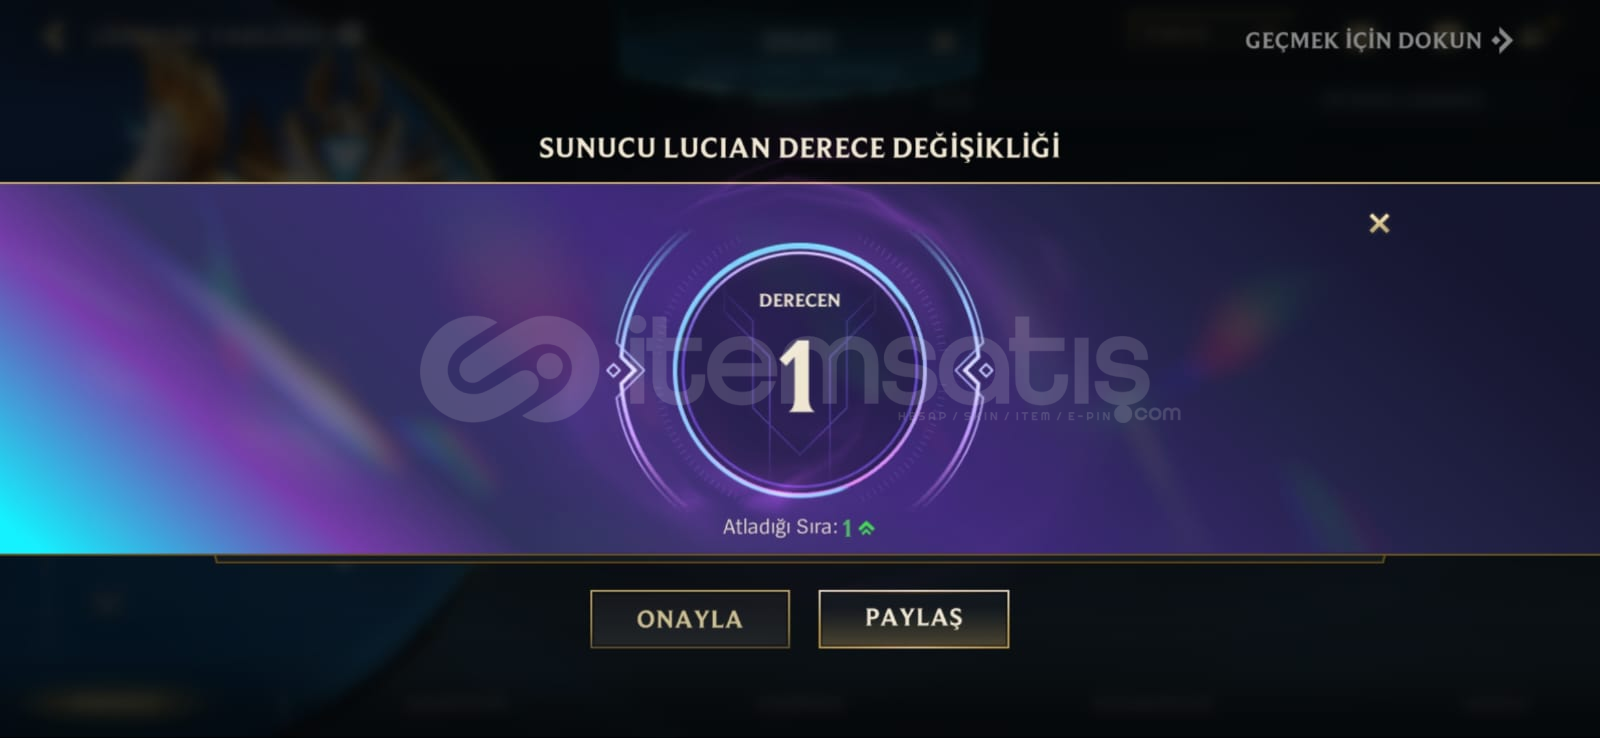1600x738 pixels.
Task: Tap the blurred back arrow at top-left
Action: (54, 37)
